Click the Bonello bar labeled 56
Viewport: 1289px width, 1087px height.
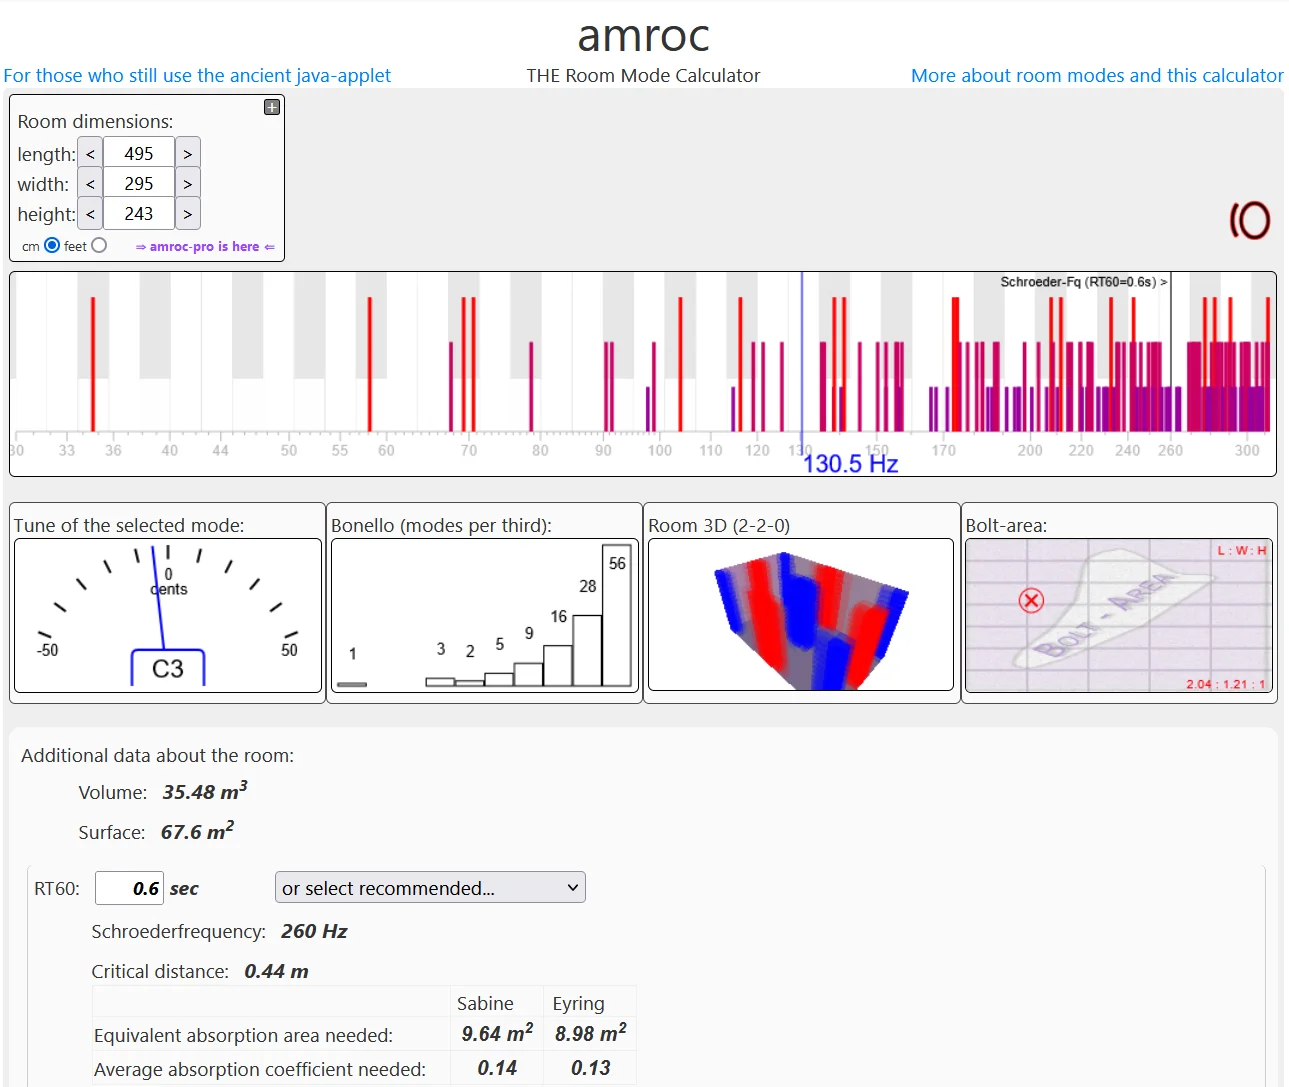(617, 615)
